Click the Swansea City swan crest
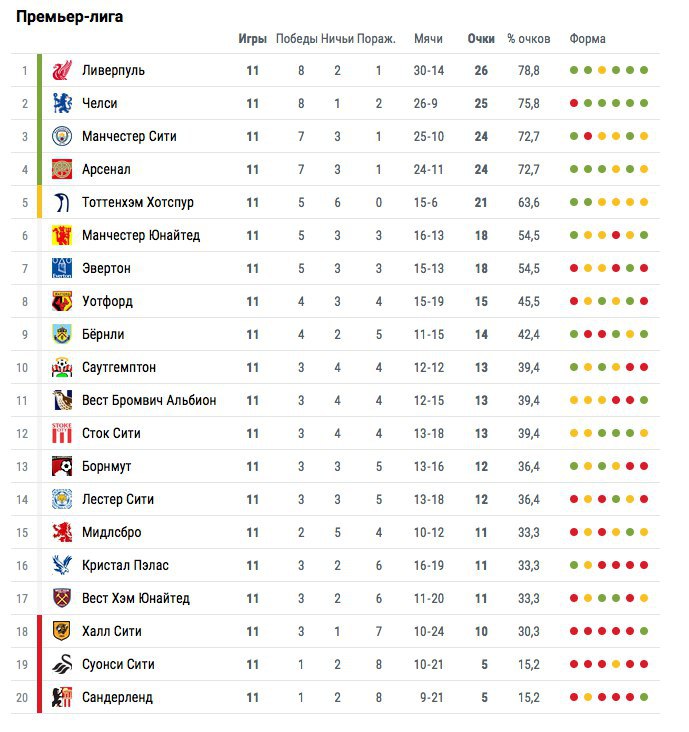 pyautogui.click(x=62, y=664)
